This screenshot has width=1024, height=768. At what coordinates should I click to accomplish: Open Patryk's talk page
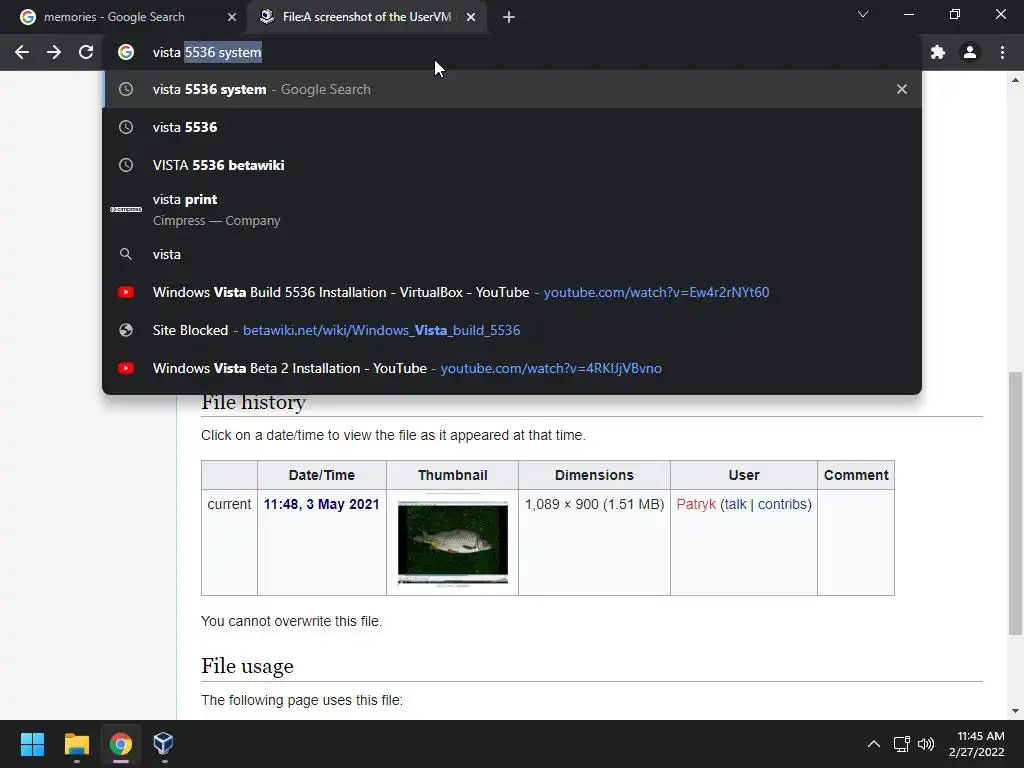(735, 504)
